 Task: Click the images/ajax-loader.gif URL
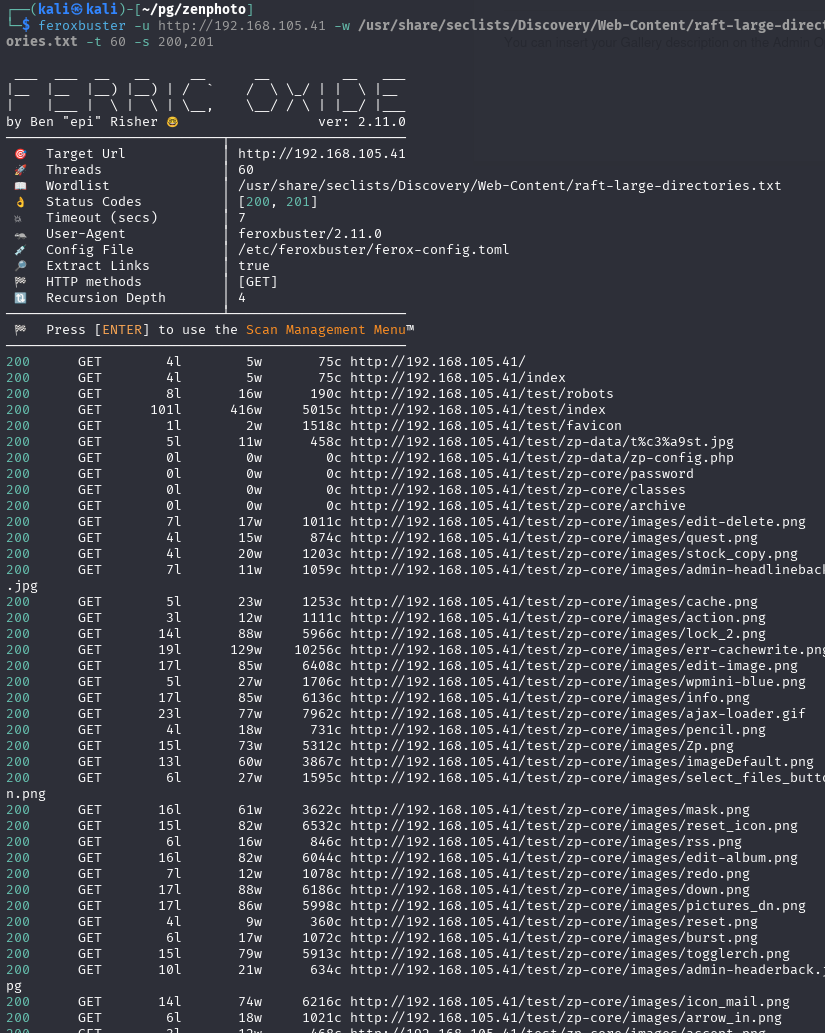[x=578, y=713]
